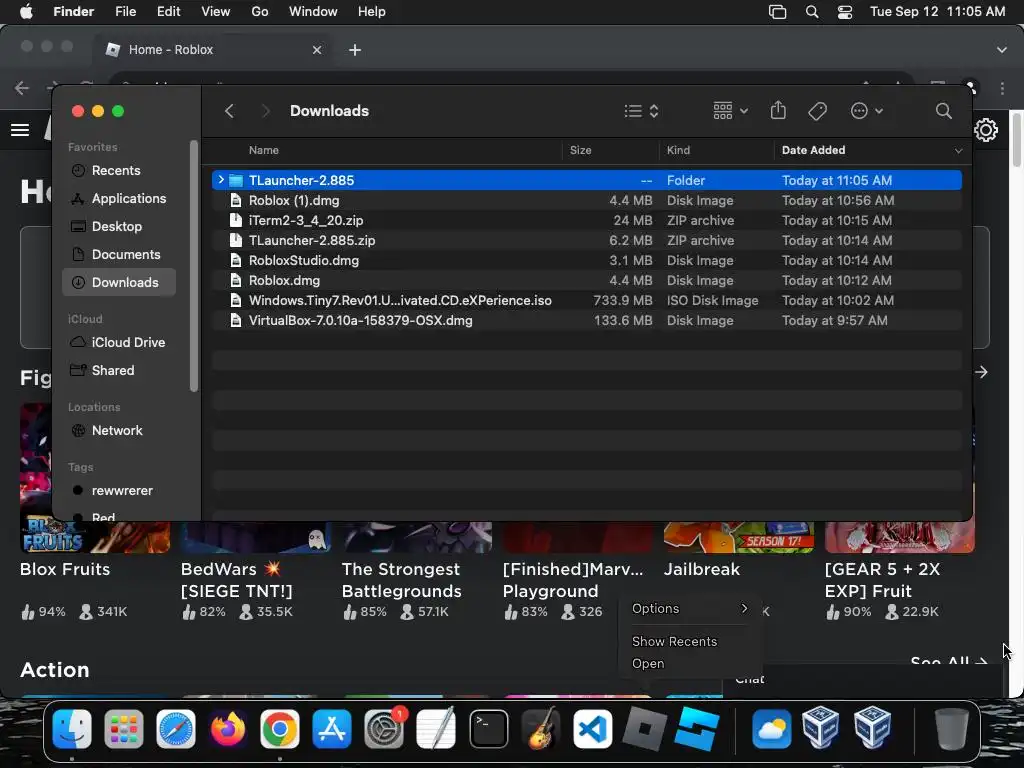This screenshot has width=1024, height=768.
Task: Open Control Center in menu bar
Action: pos(845,12)
